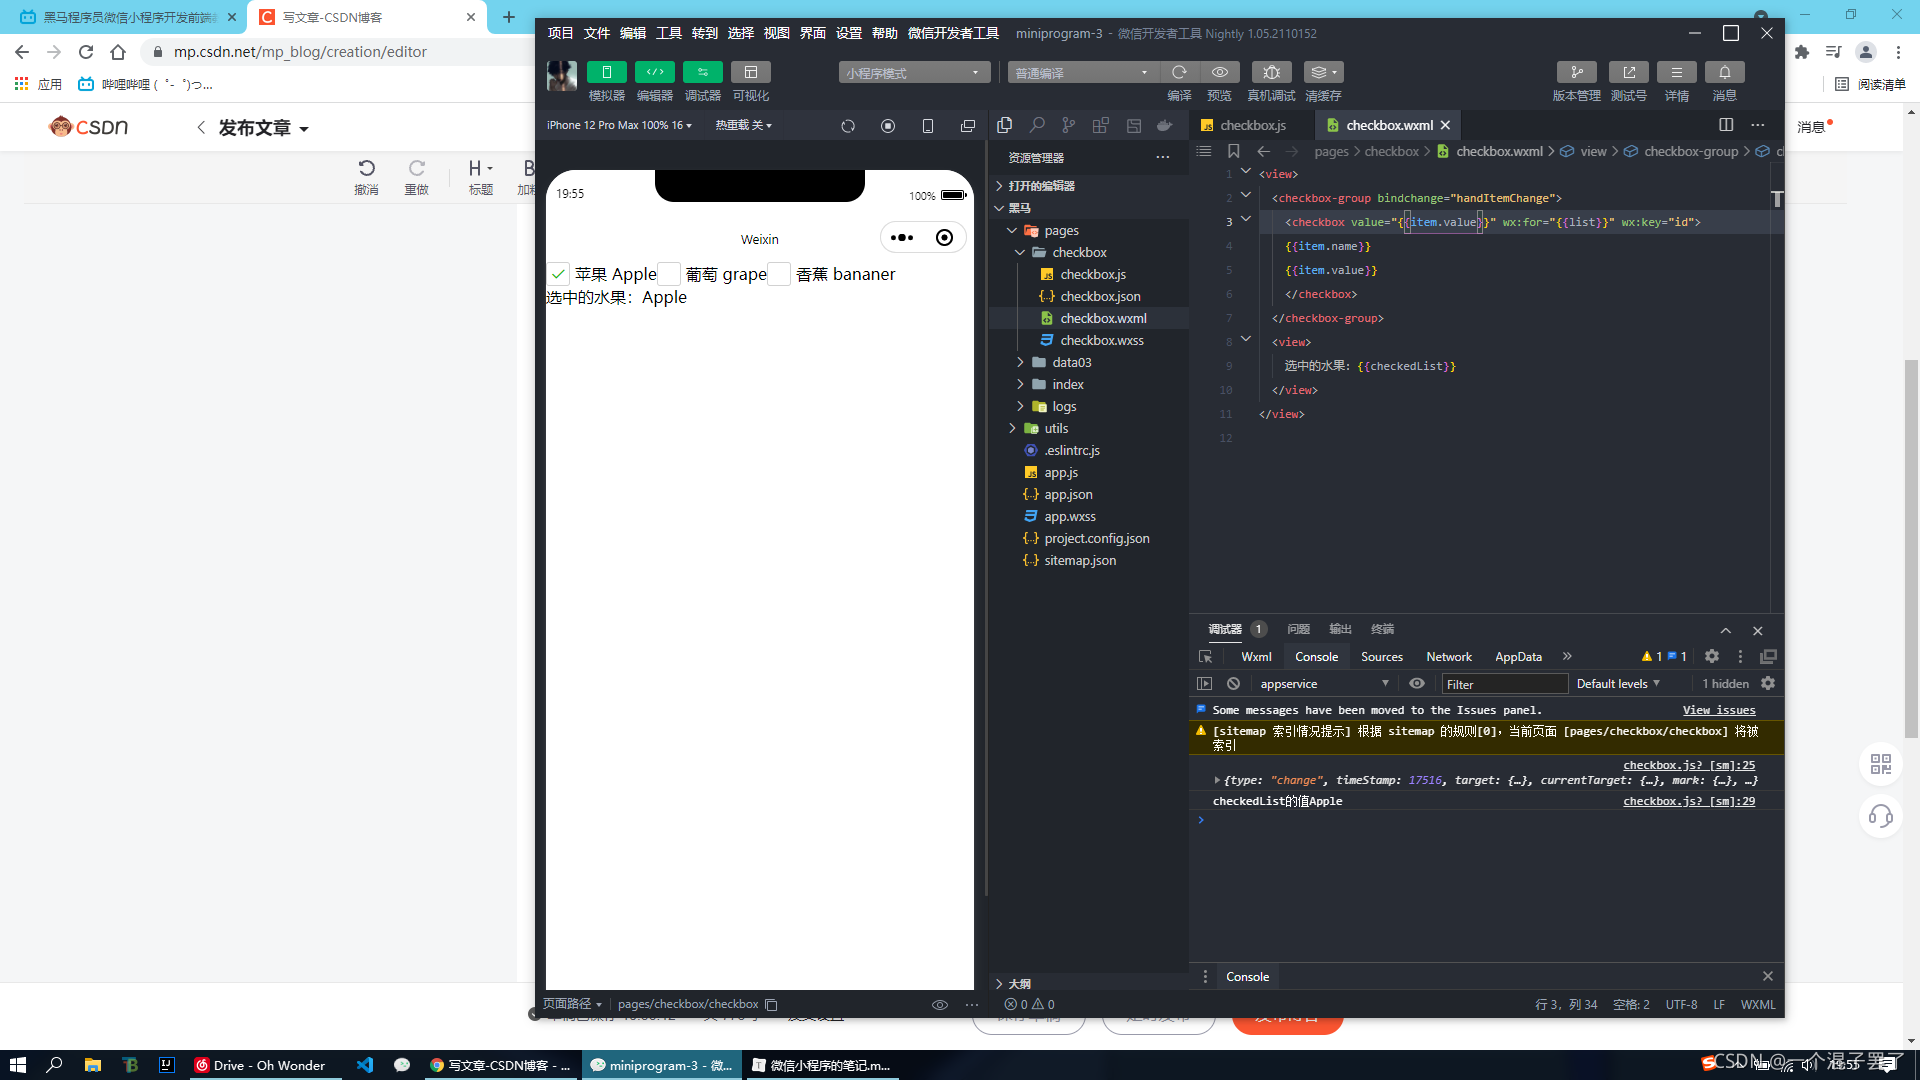Open the checkbox.js? [sm]:29 source link
Image resolution: width=1920 pixels, height=1080 pixels.
[x=1688, y=801]
